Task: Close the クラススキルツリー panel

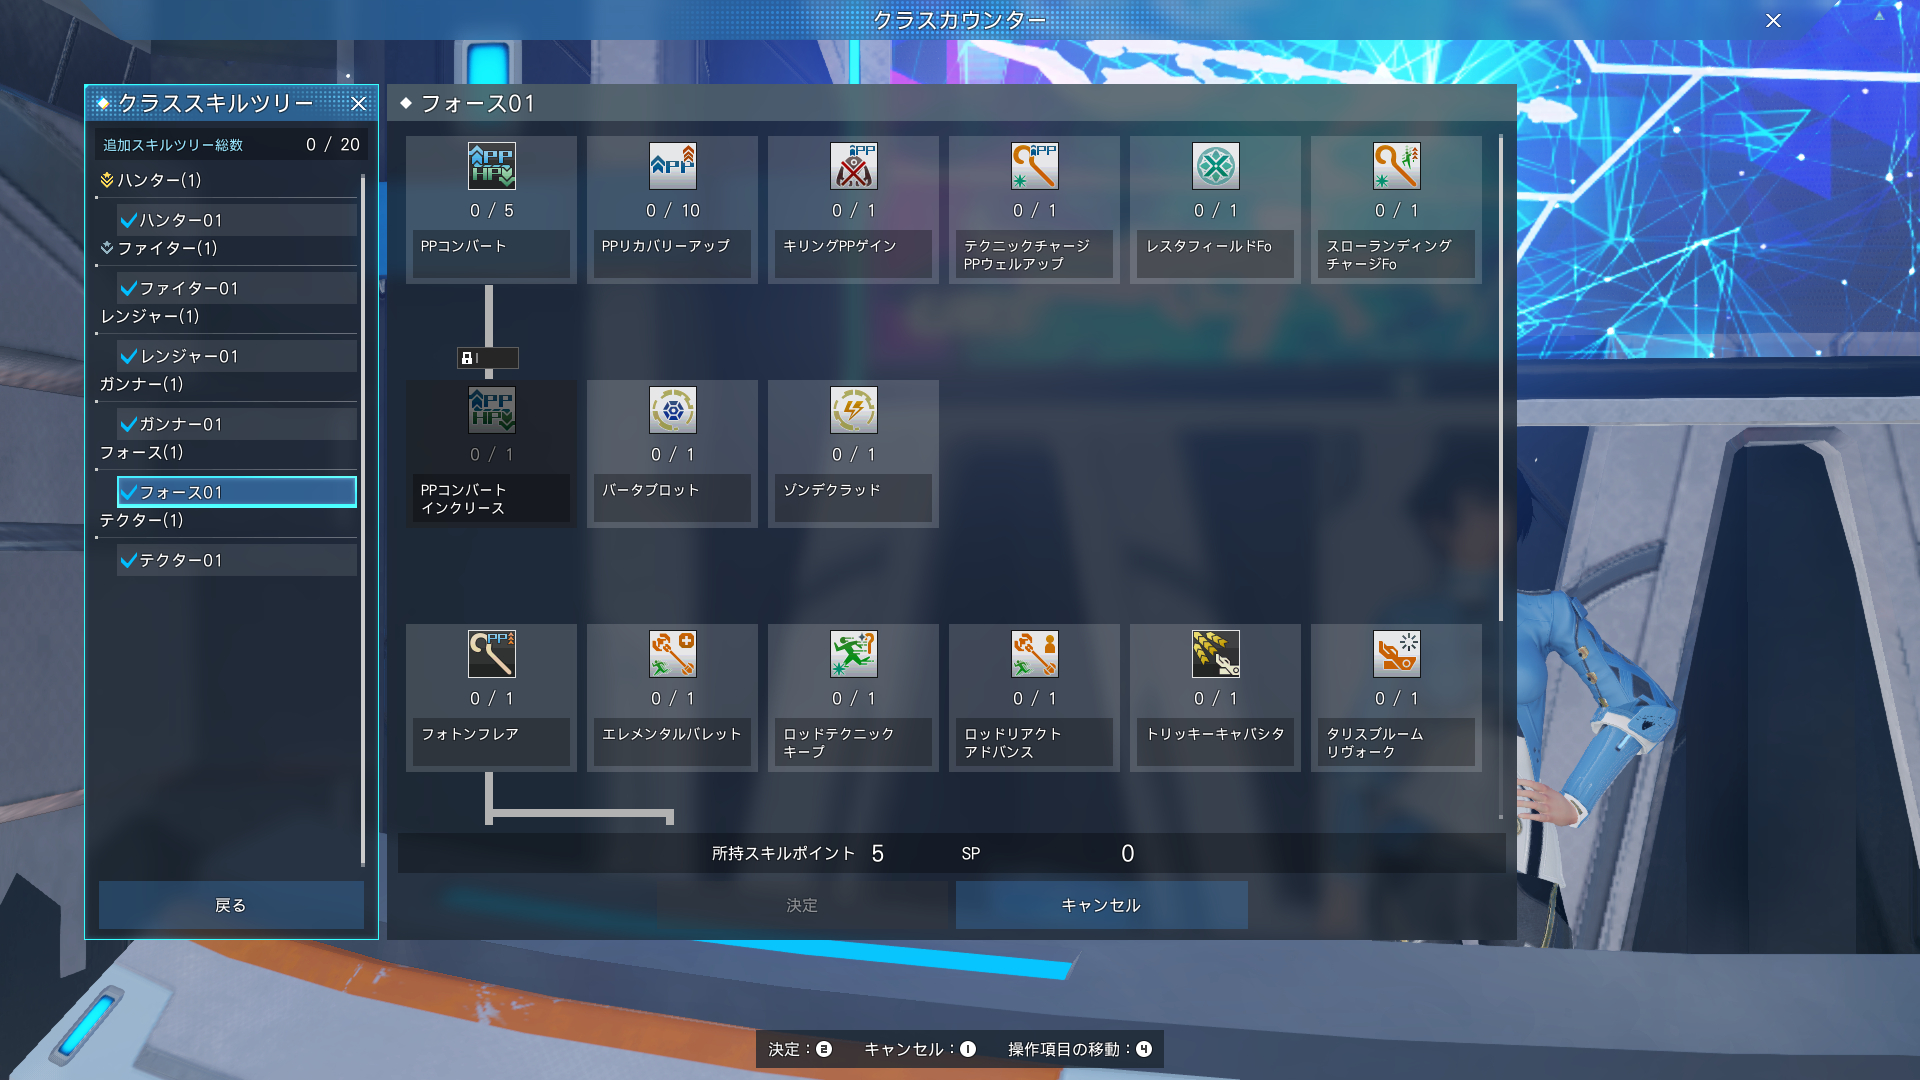Action: [x=359, y=103]
